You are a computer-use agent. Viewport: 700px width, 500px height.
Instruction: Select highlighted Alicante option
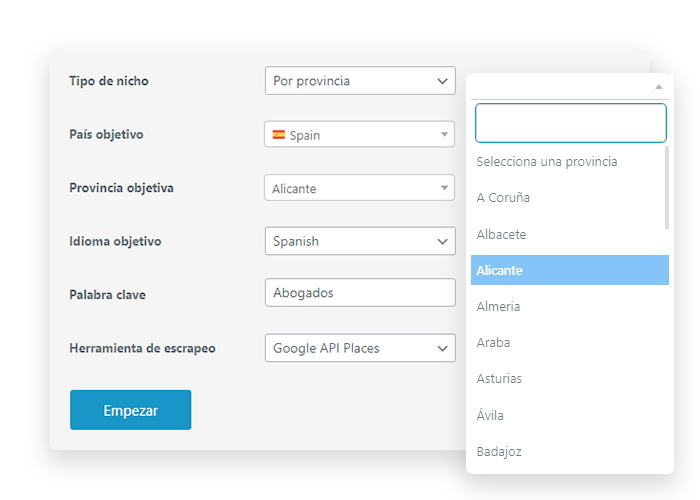tap(570, 270)
